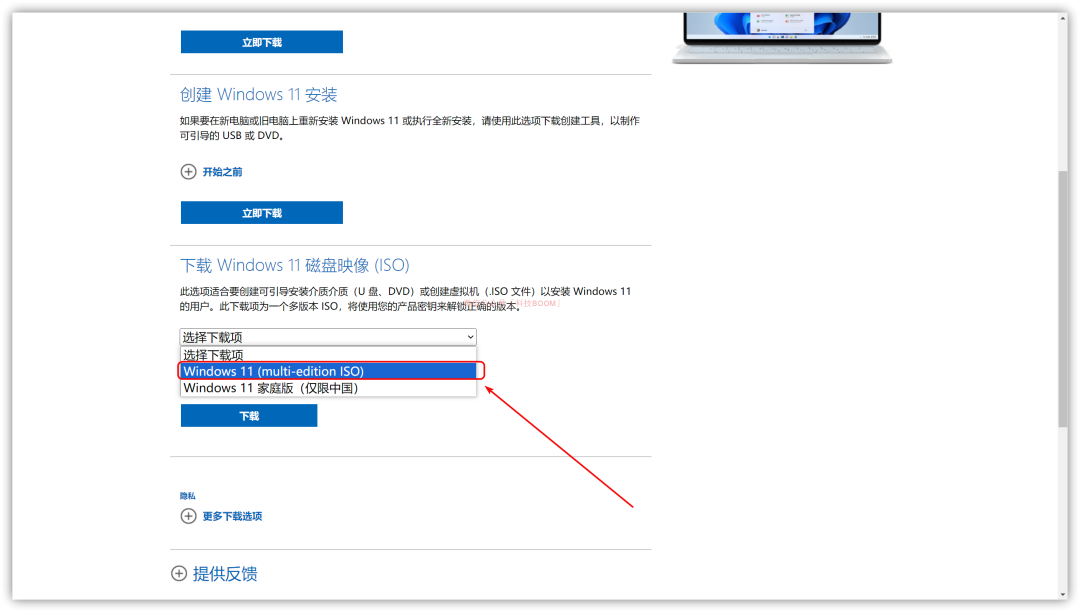This screenshot has width=1080, height=612.
Task: Open the 选择下载项 dropdown box
Action: pyautogui.click(x=328, y=337)
